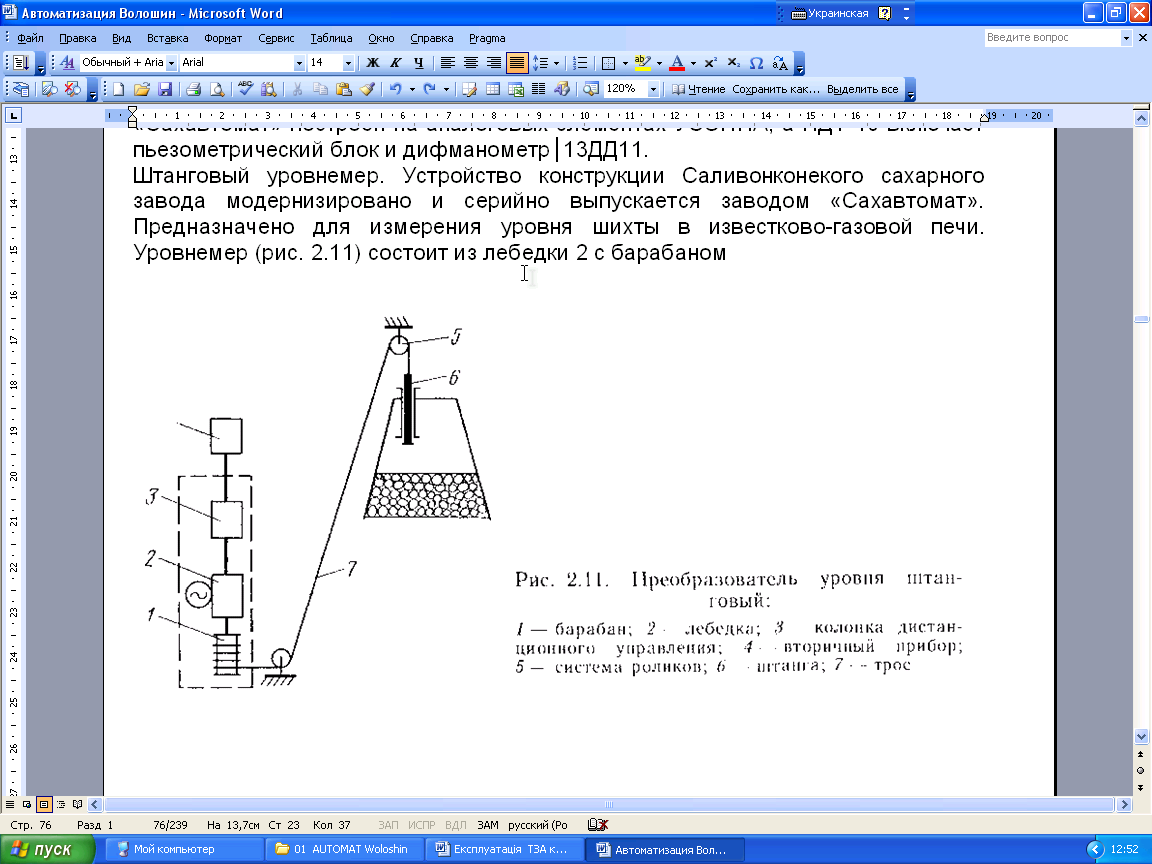Open the font size dropdown
The width and height of the screenshot is (1152, 864).
(348, 63)
